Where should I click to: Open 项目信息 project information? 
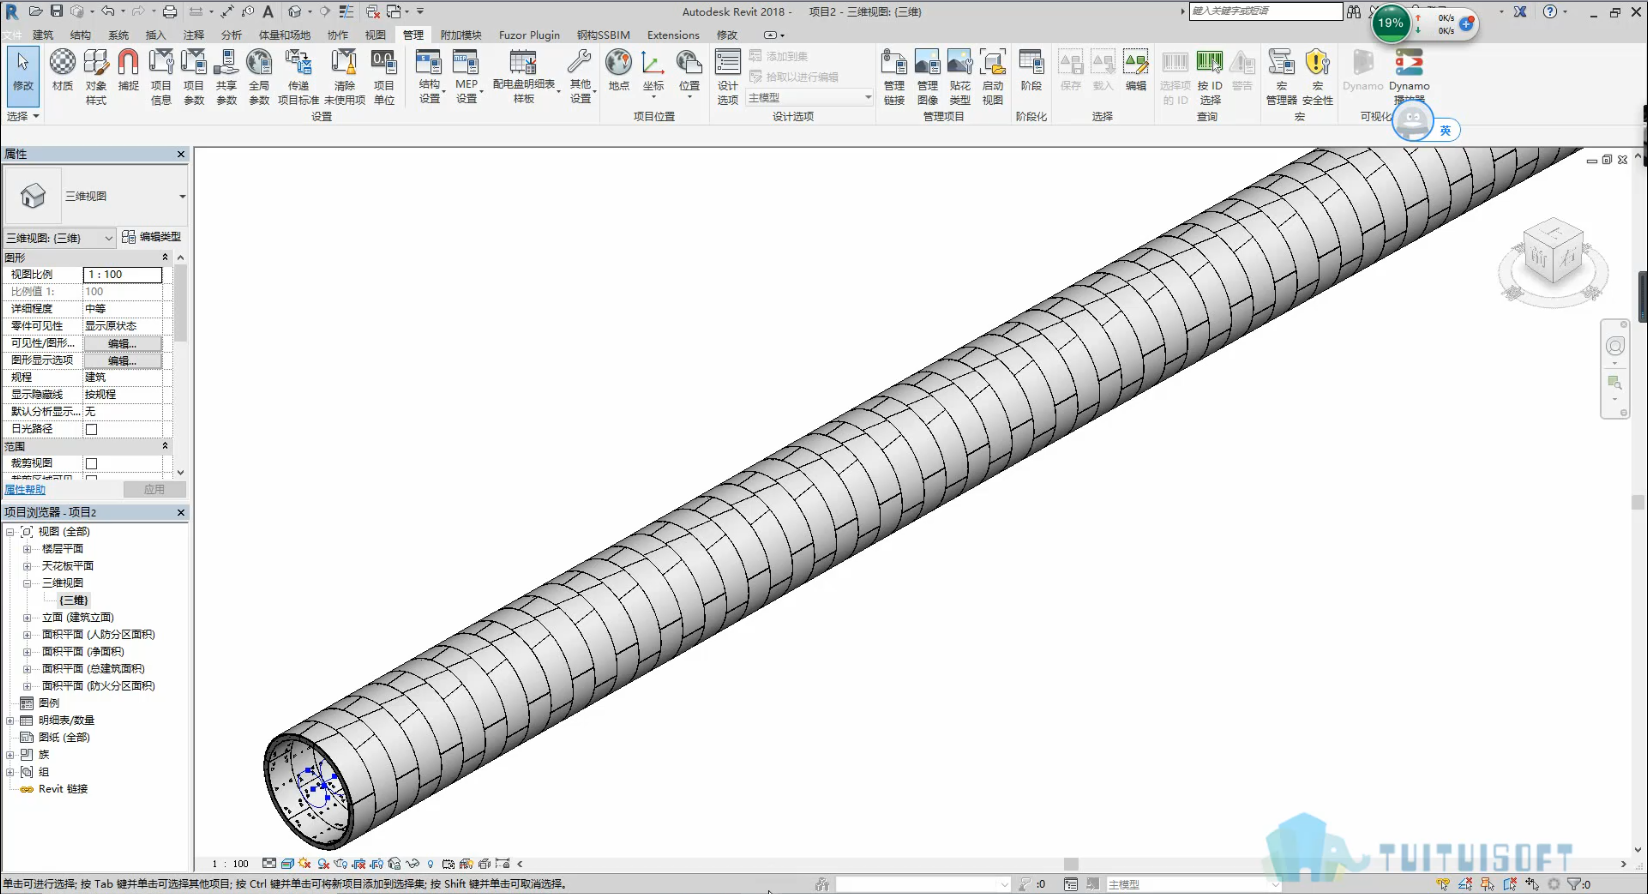click(161, 77)
